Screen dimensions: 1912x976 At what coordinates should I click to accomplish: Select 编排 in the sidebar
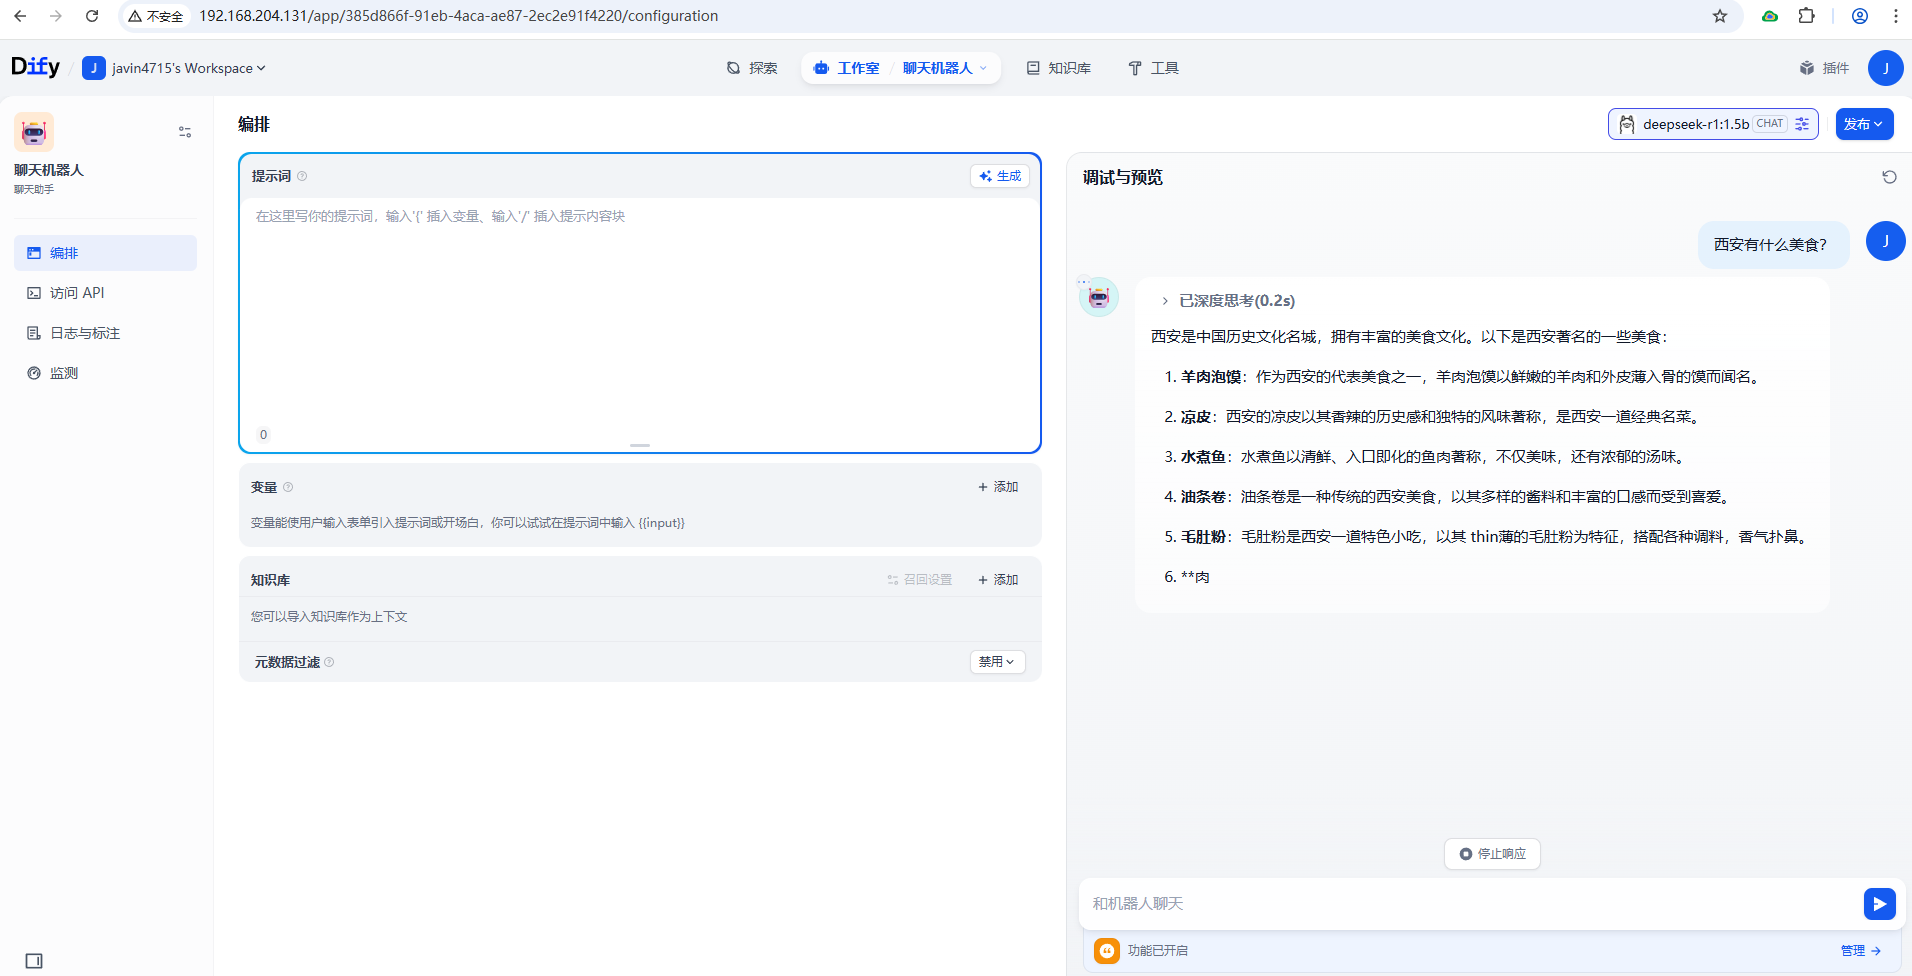tap(105, 253)
